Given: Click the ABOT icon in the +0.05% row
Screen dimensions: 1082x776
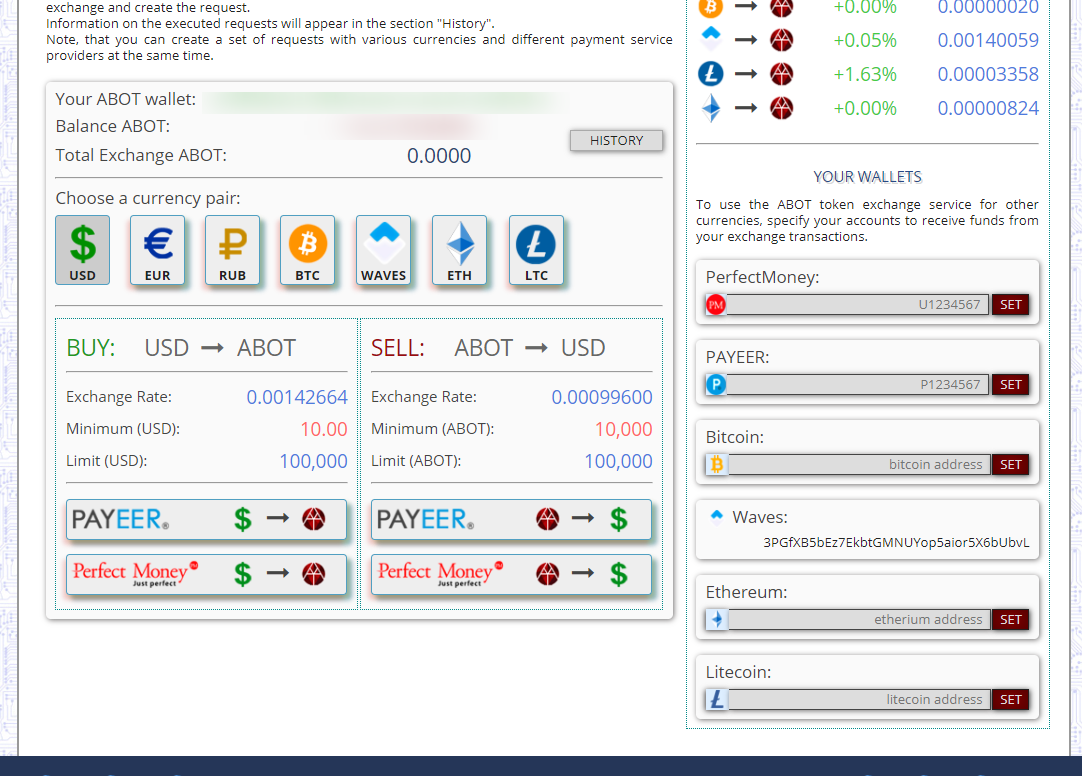Looking at the screenshot, I should 781,40.
